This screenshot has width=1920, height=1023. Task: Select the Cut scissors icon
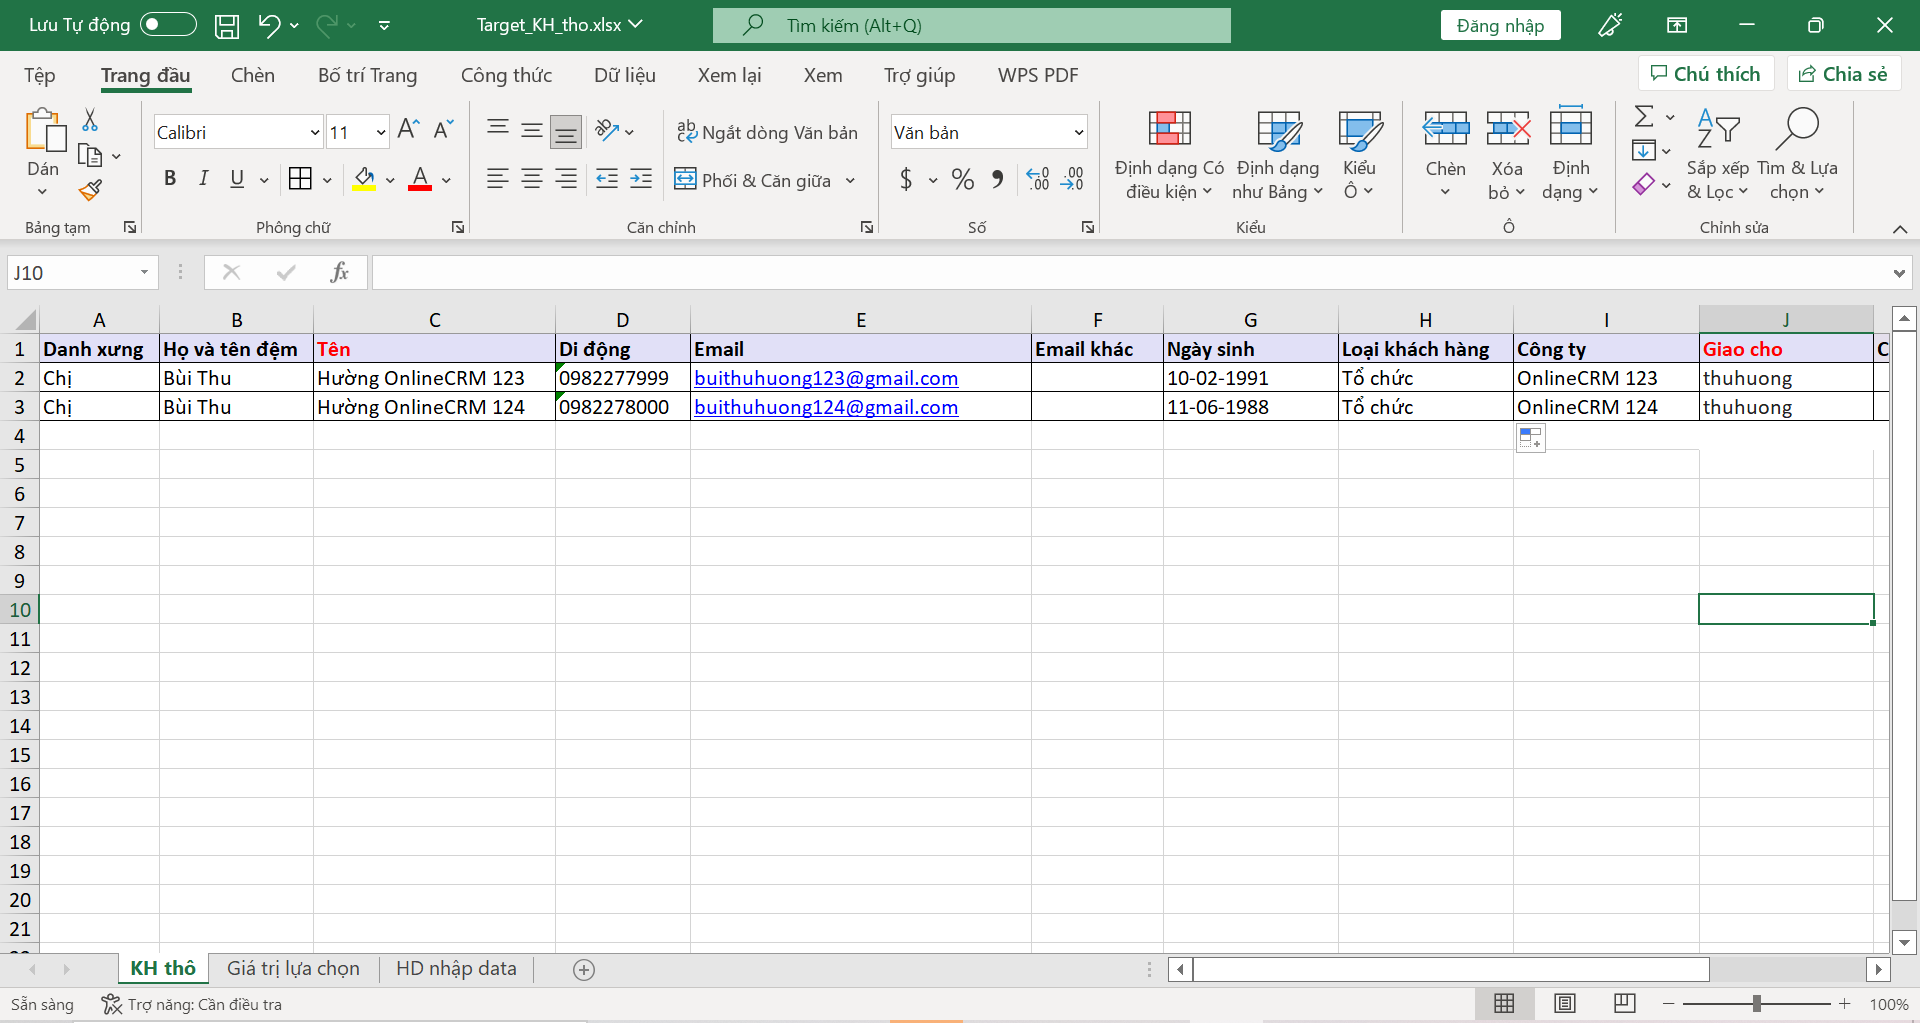pos(90,120)
